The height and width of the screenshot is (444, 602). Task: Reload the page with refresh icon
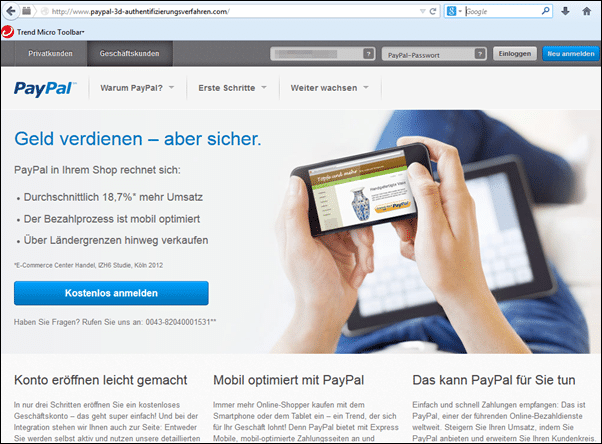click(x=433, y=12)
